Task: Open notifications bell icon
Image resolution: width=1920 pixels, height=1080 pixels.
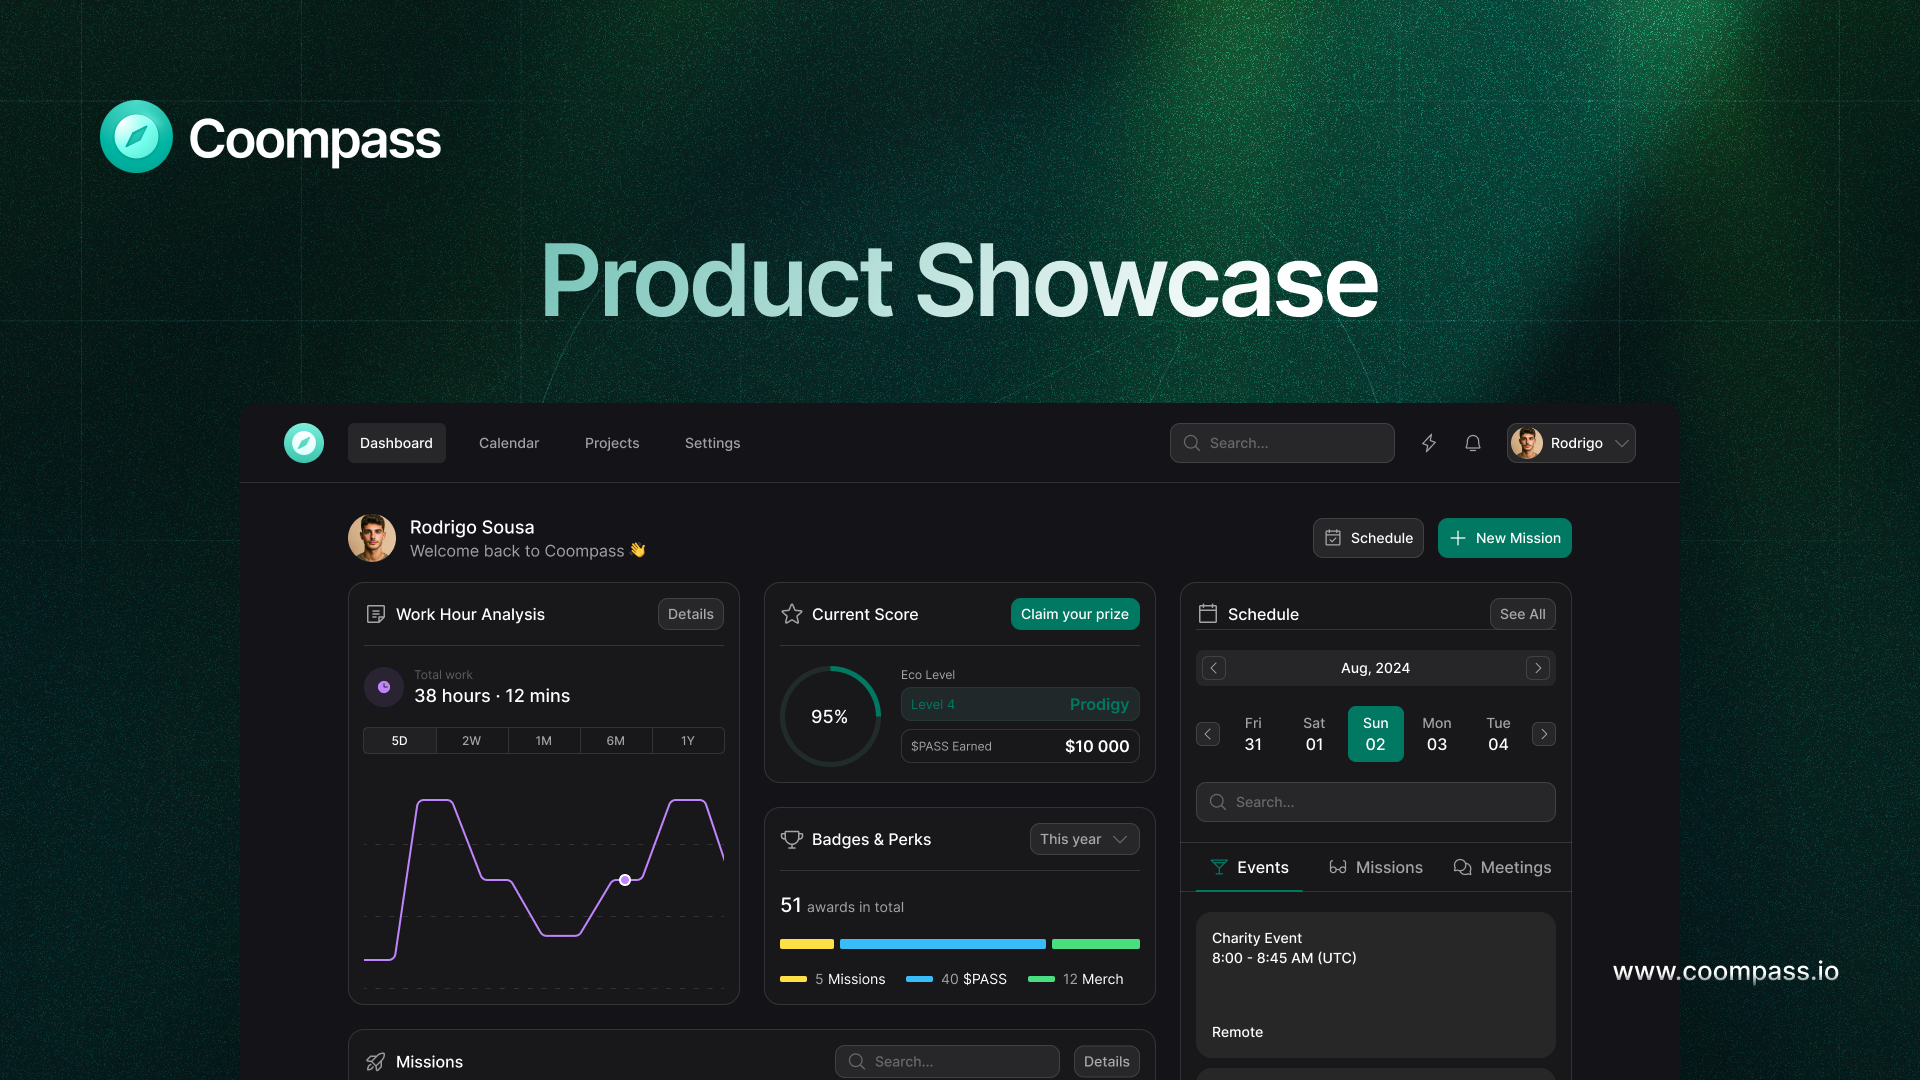Action: 1473,443
